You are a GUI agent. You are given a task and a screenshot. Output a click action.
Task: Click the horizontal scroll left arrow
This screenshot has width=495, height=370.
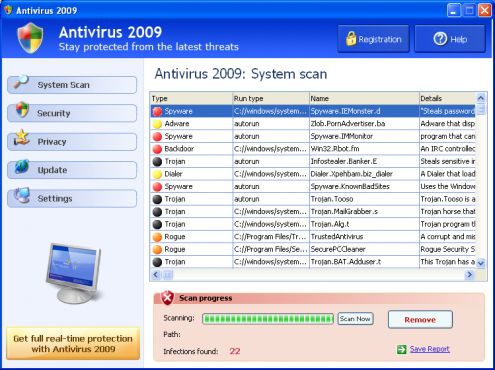(x=156, y=275)
